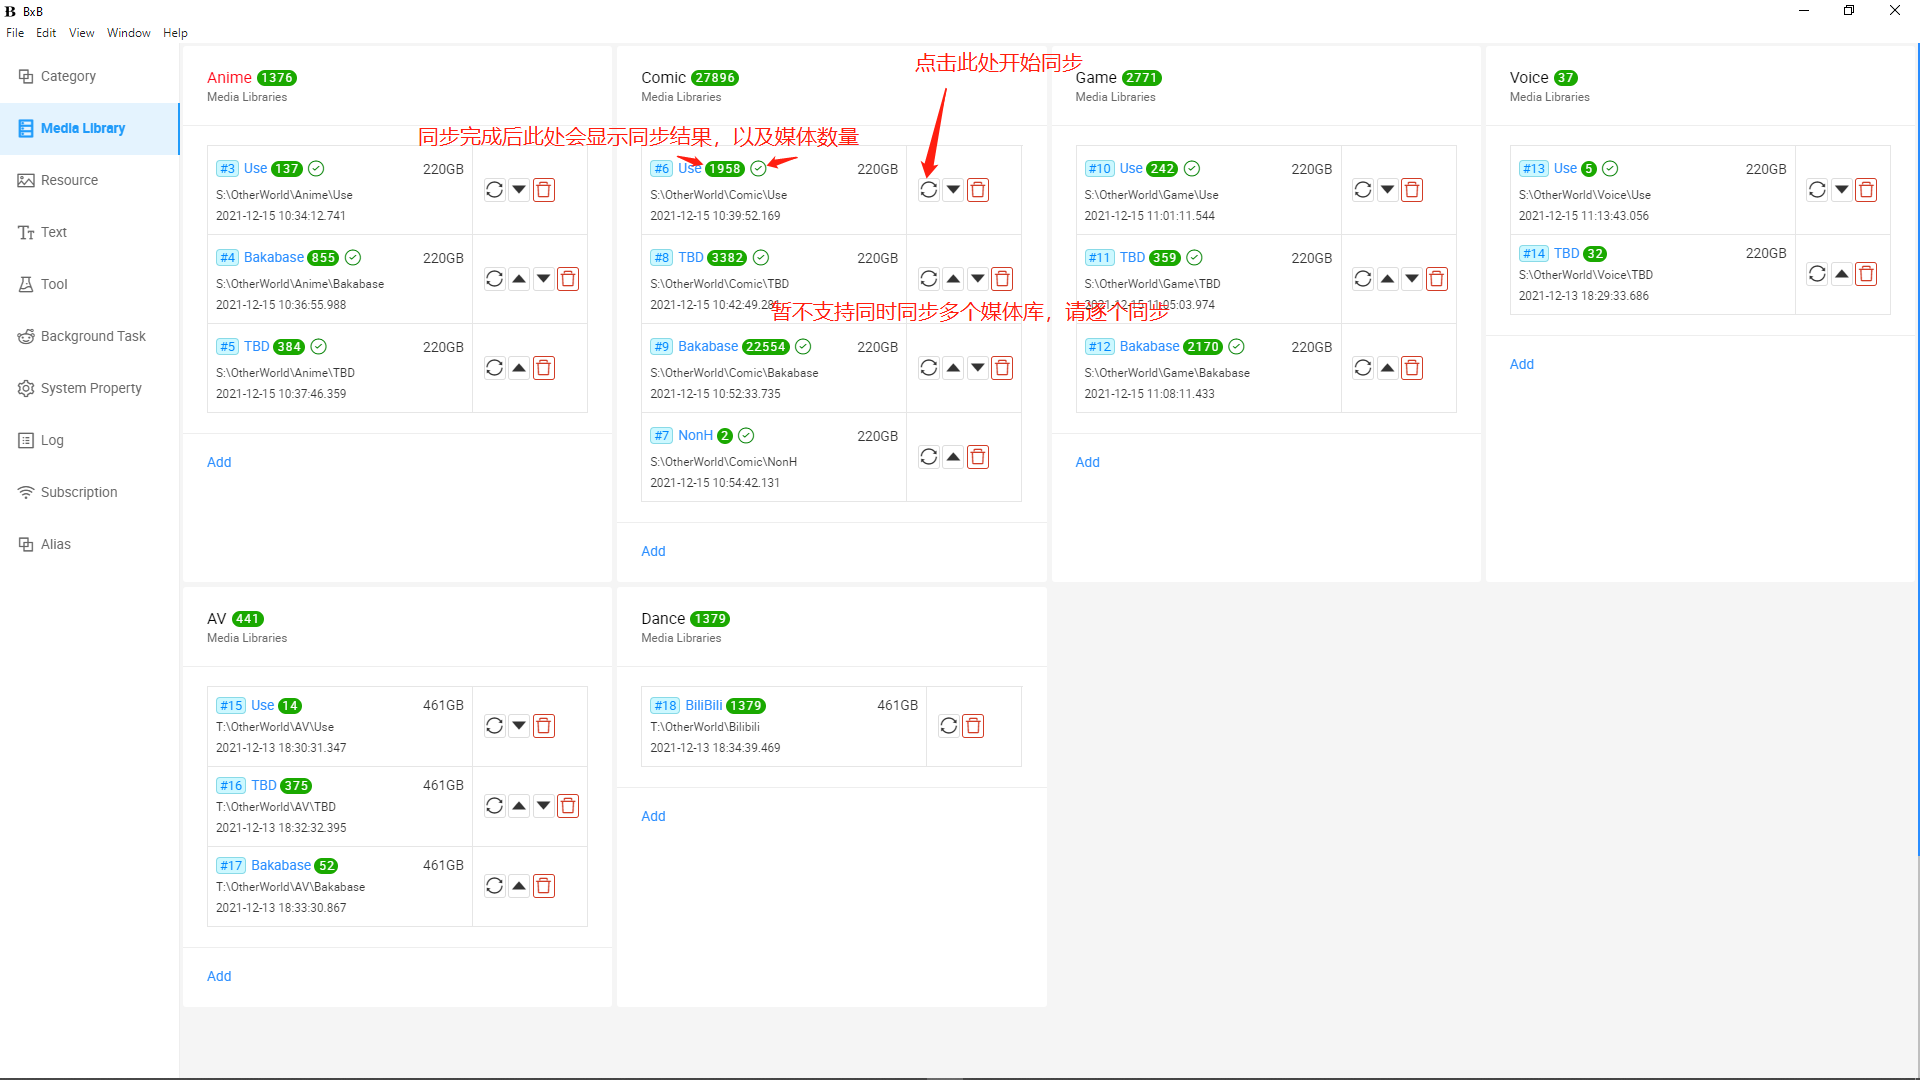This screenshot has height=1080, width=1920.
Task: Click Add under Dance libraries
Action: tap(653, 816)
